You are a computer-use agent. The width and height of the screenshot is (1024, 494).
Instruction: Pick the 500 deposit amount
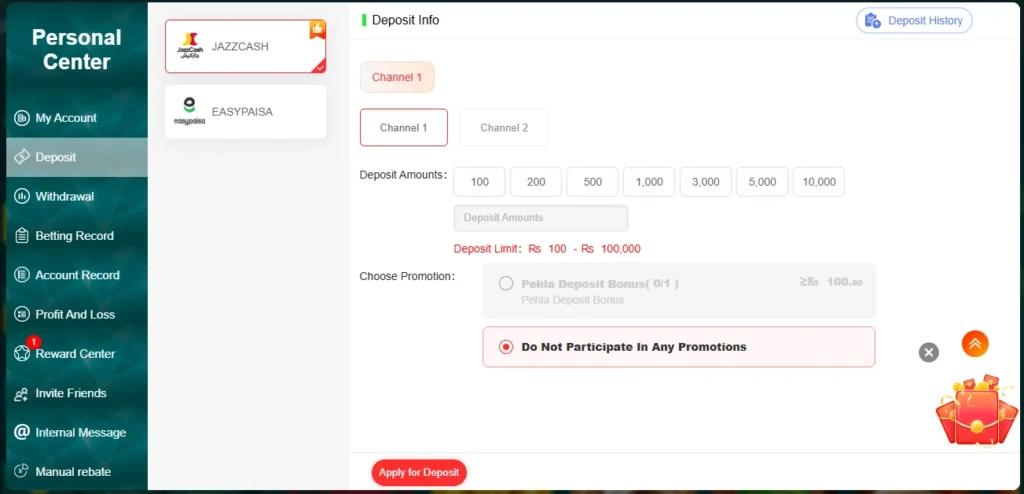pyautogui.click(x=592, y=182)
